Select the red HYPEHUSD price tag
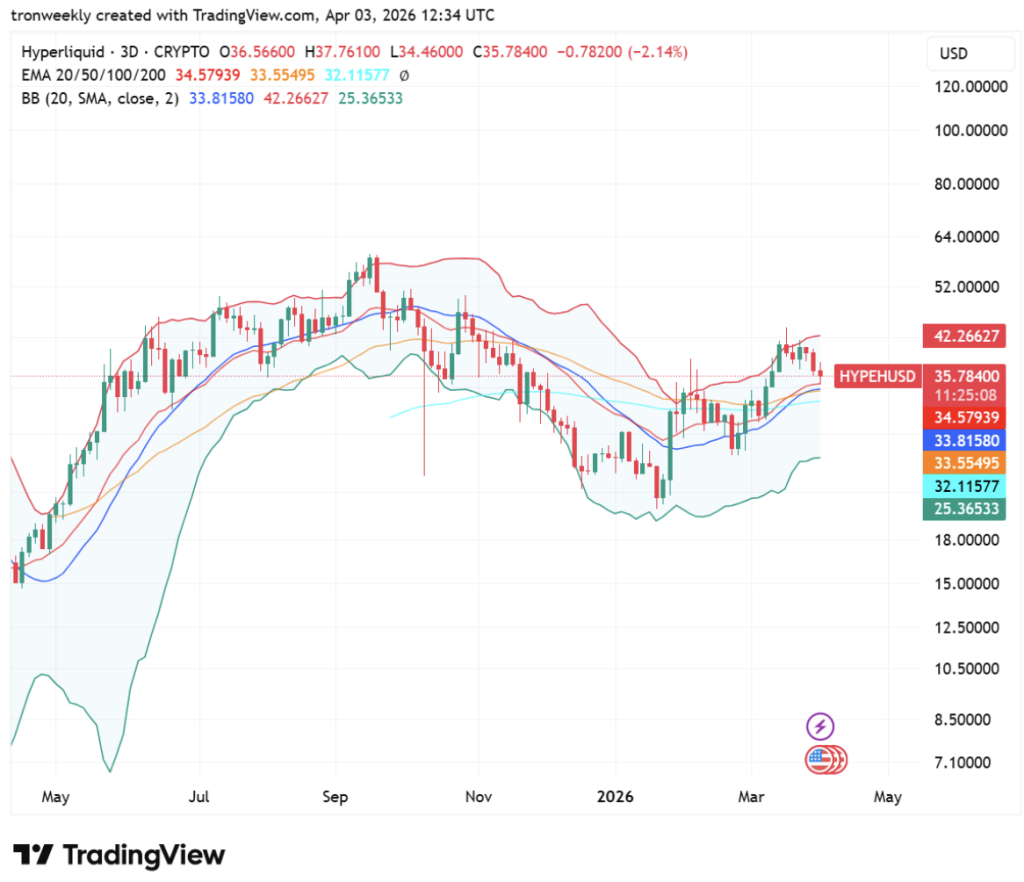The image size is (1024, 882). (878, 376)
